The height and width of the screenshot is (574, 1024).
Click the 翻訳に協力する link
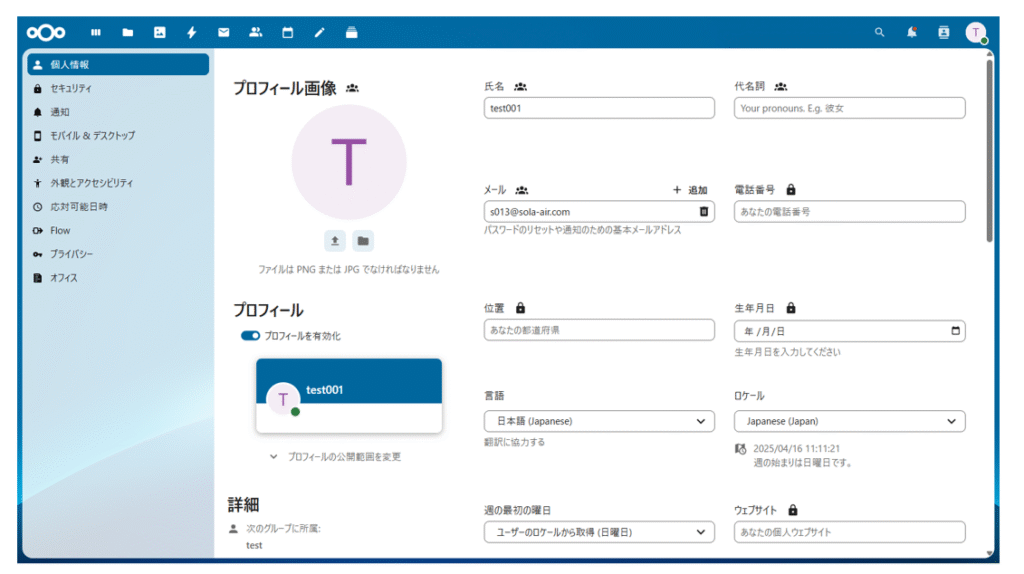coord(515,442)
